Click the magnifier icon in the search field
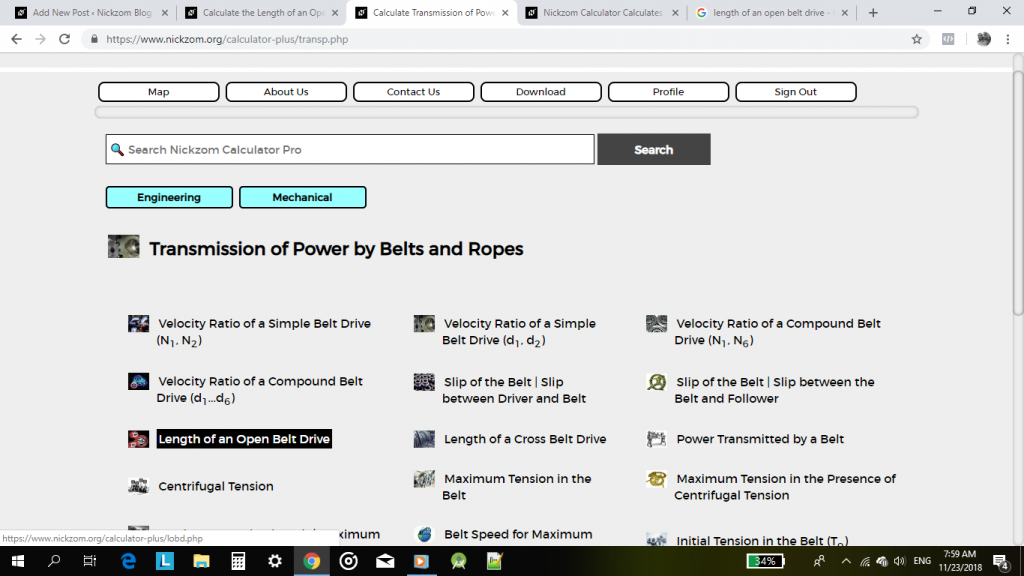Viewport: 1024px width, 576px height. [x=117, y=150]
